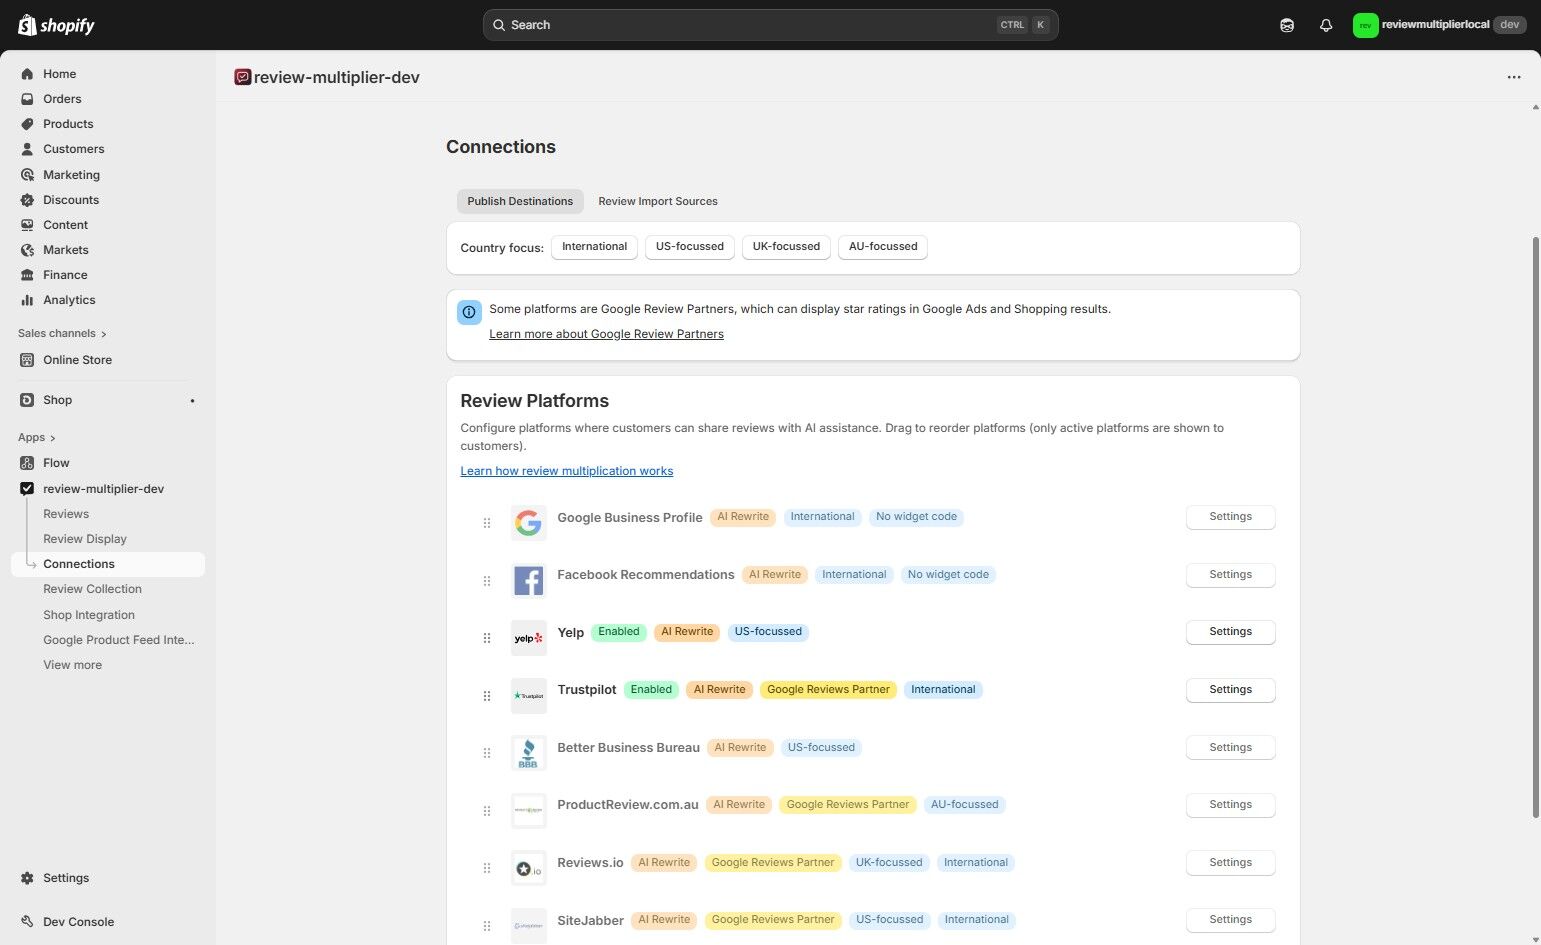Switch to the Publish Destinations tab
1541x945 pixels.
tap(520, 201)
